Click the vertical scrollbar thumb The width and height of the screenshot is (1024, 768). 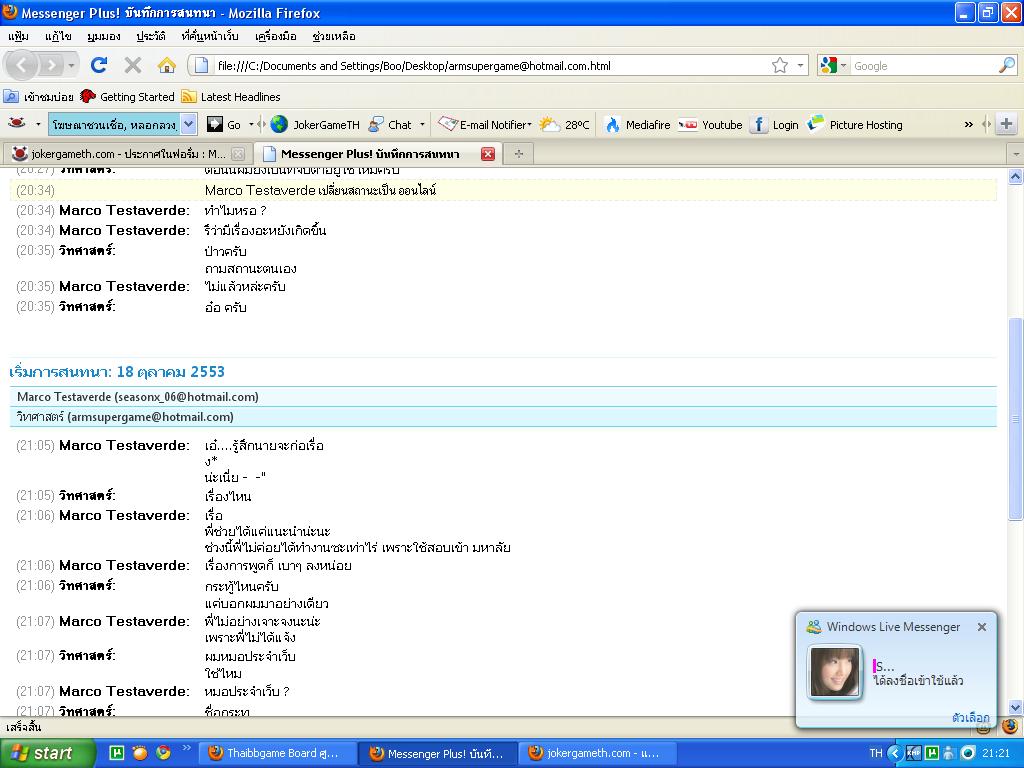(x=1016, y=418)
